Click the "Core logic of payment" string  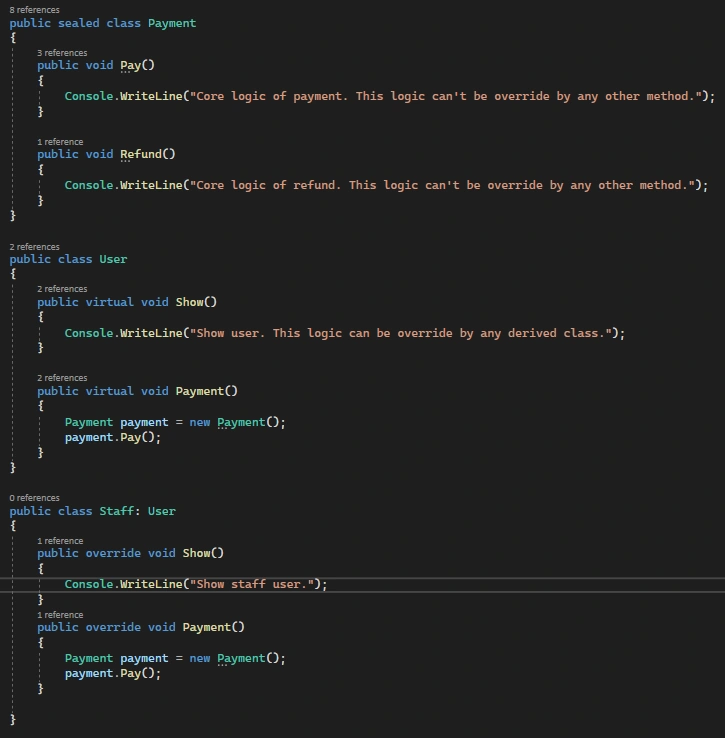tap(445, 96)
